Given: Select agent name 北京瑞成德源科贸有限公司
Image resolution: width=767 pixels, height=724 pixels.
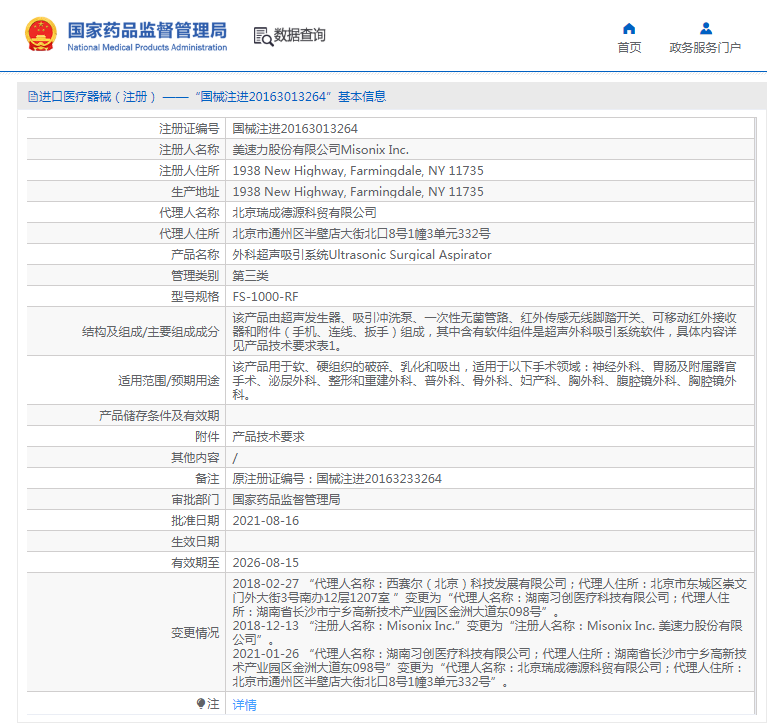Looking at the screenshot, I should (x=304, y=213).
